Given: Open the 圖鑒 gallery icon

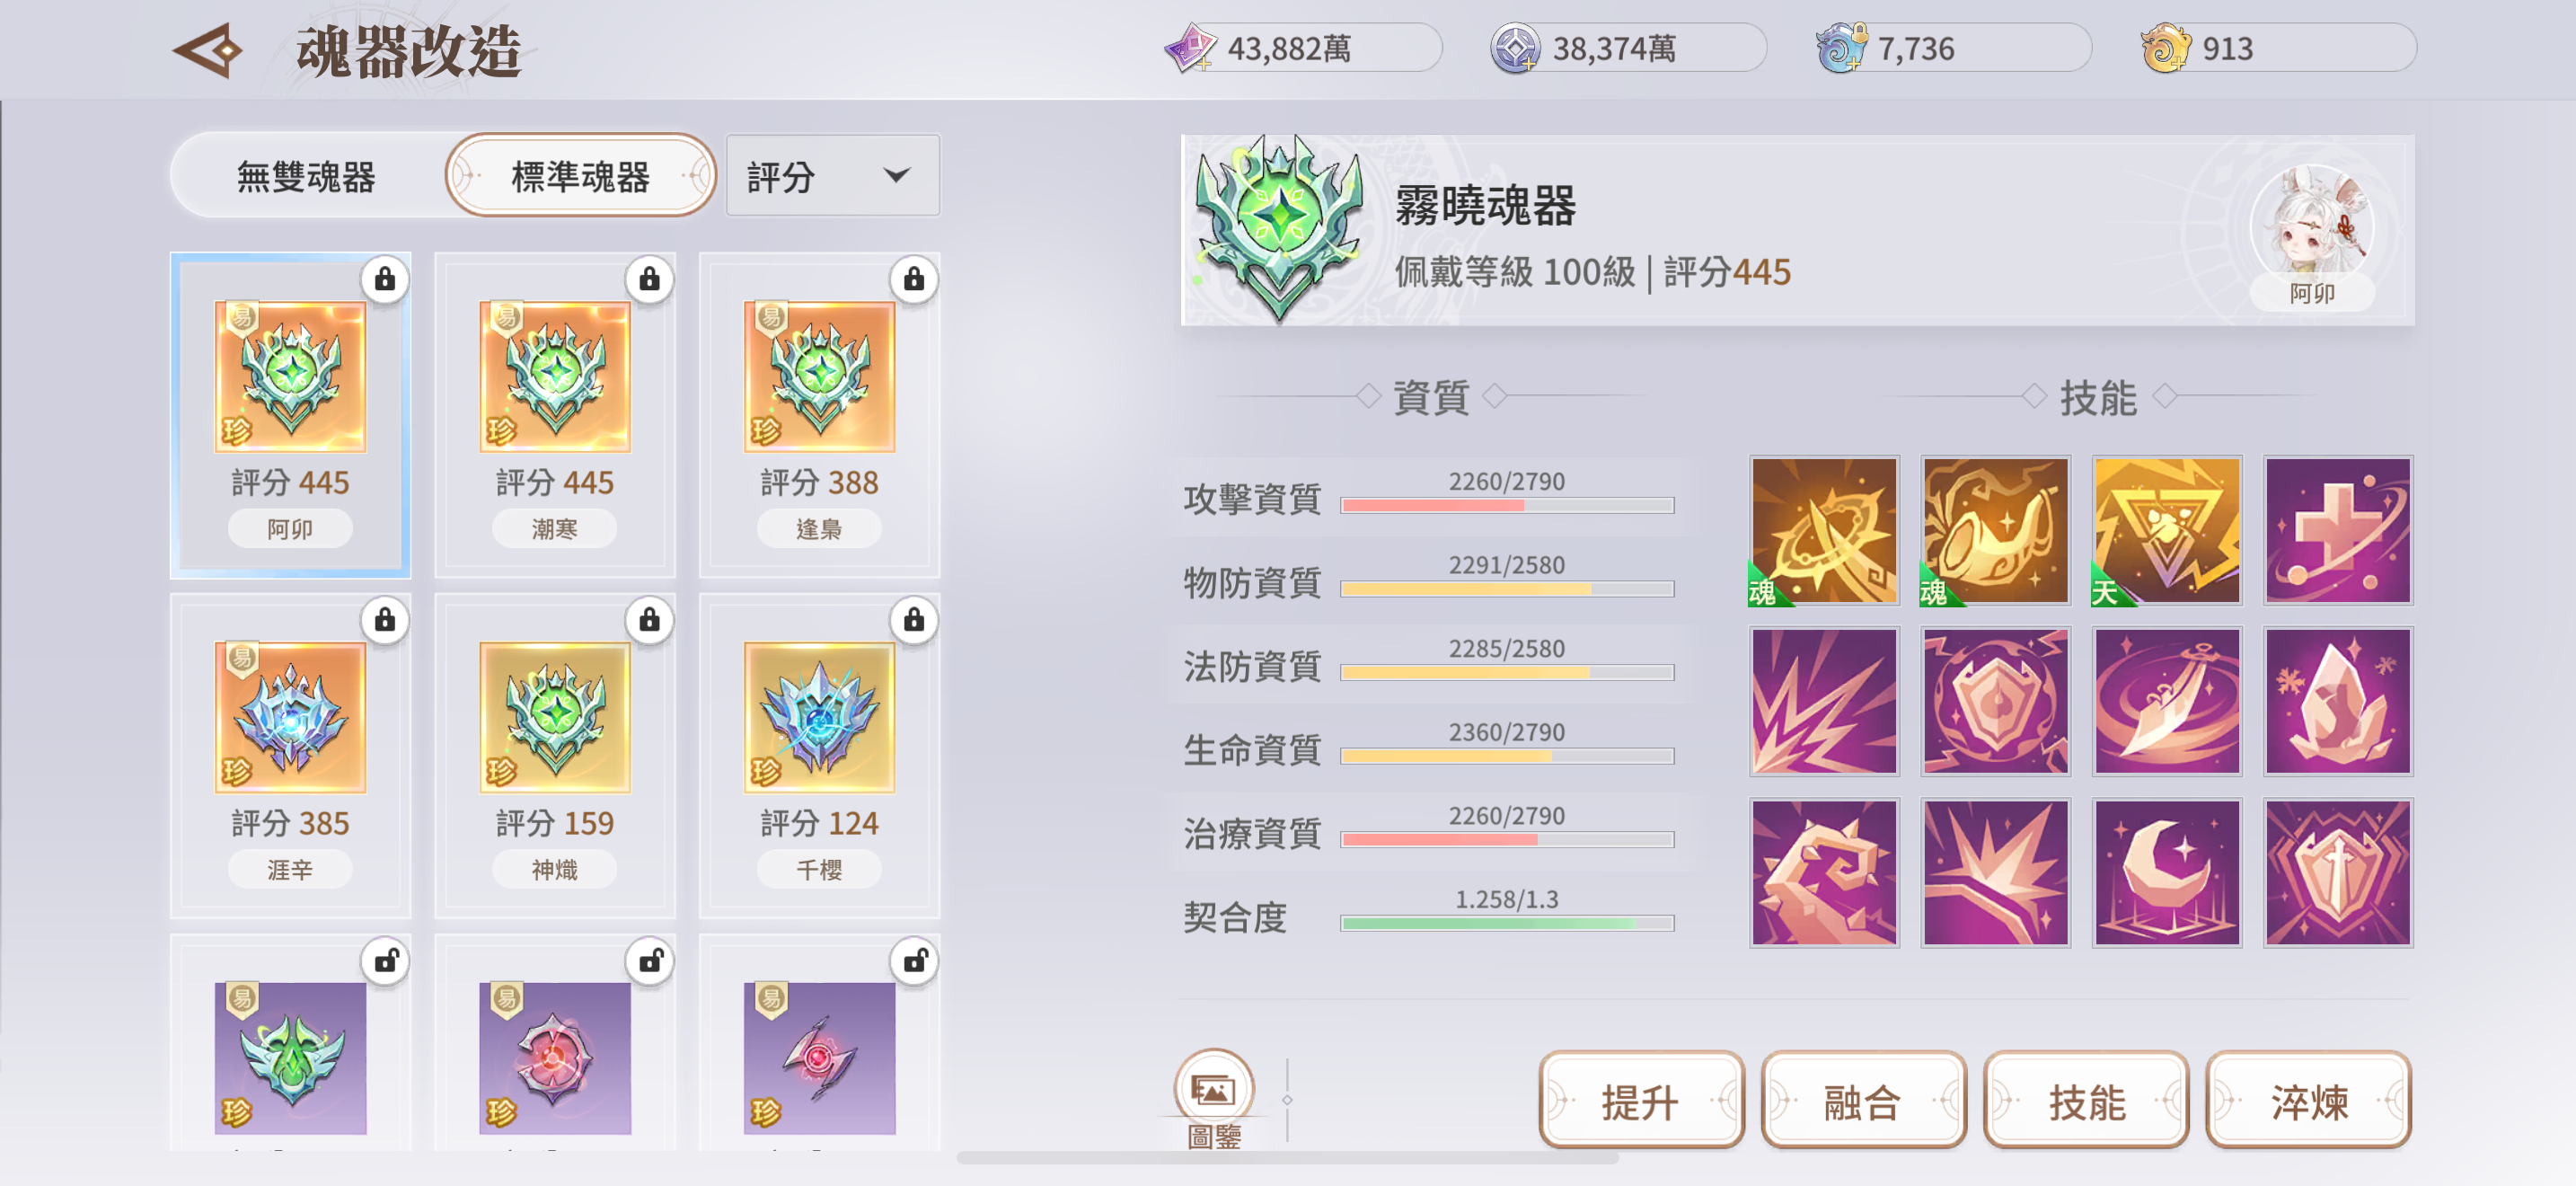Looking at the screenshot, I should coord(1213,1091).
